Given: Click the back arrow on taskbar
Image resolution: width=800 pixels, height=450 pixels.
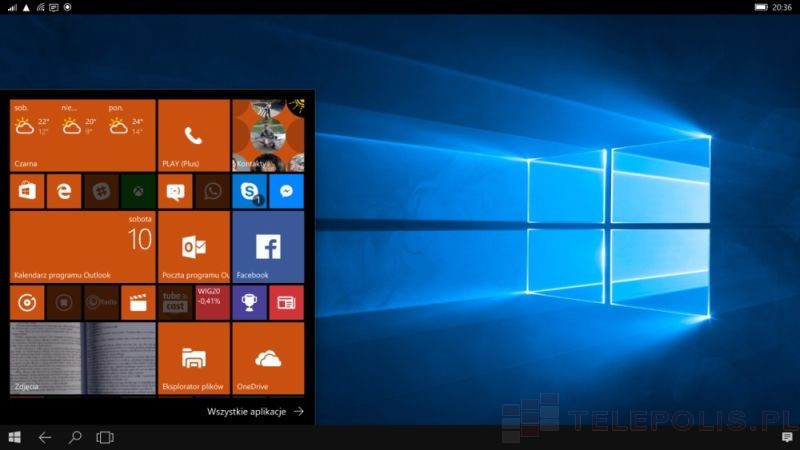Looking at the screenshot, I should pyautogui.click(x=45, y=437).
